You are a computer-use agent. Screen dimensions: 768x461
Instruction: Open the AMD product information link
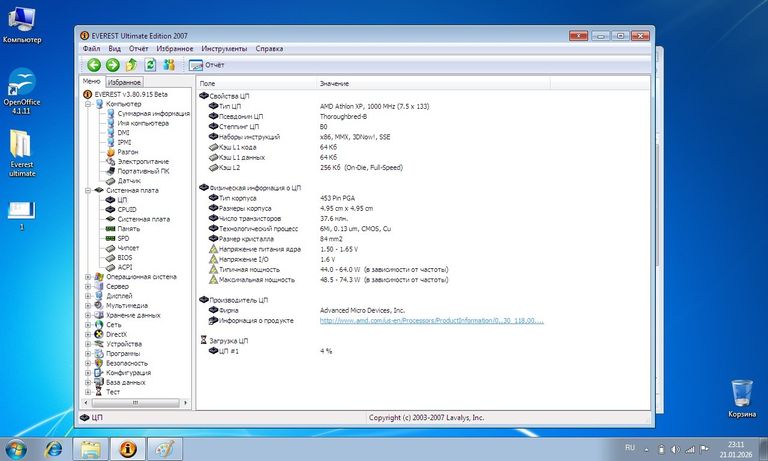pyautogui.click(x=432, y=320)
